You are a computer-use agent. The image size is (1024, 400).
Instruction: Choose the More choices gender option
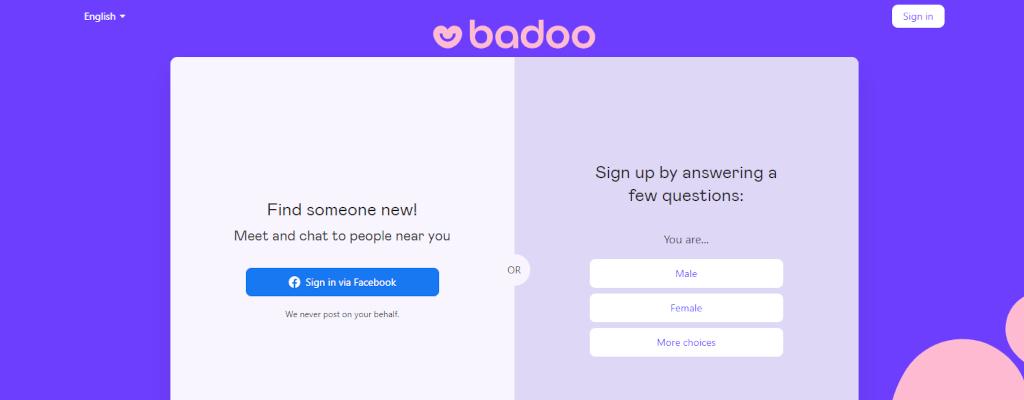[x=686, y=342]
